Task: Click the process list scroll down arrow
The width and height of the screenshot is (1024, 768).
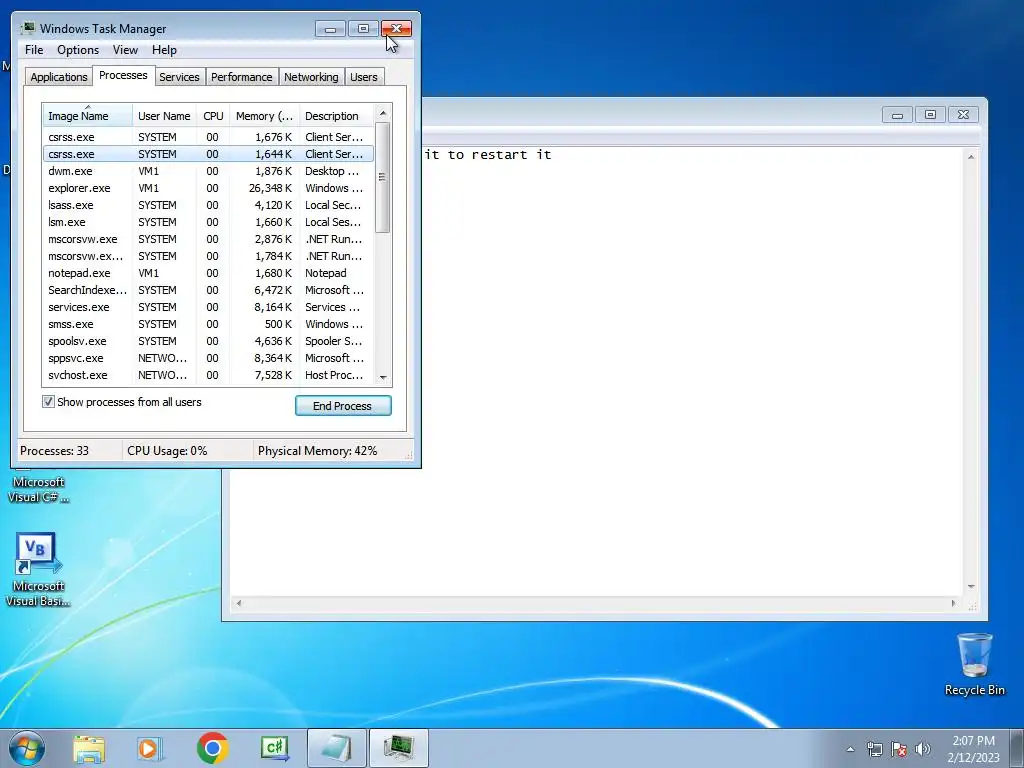Action: click(383, 377)
